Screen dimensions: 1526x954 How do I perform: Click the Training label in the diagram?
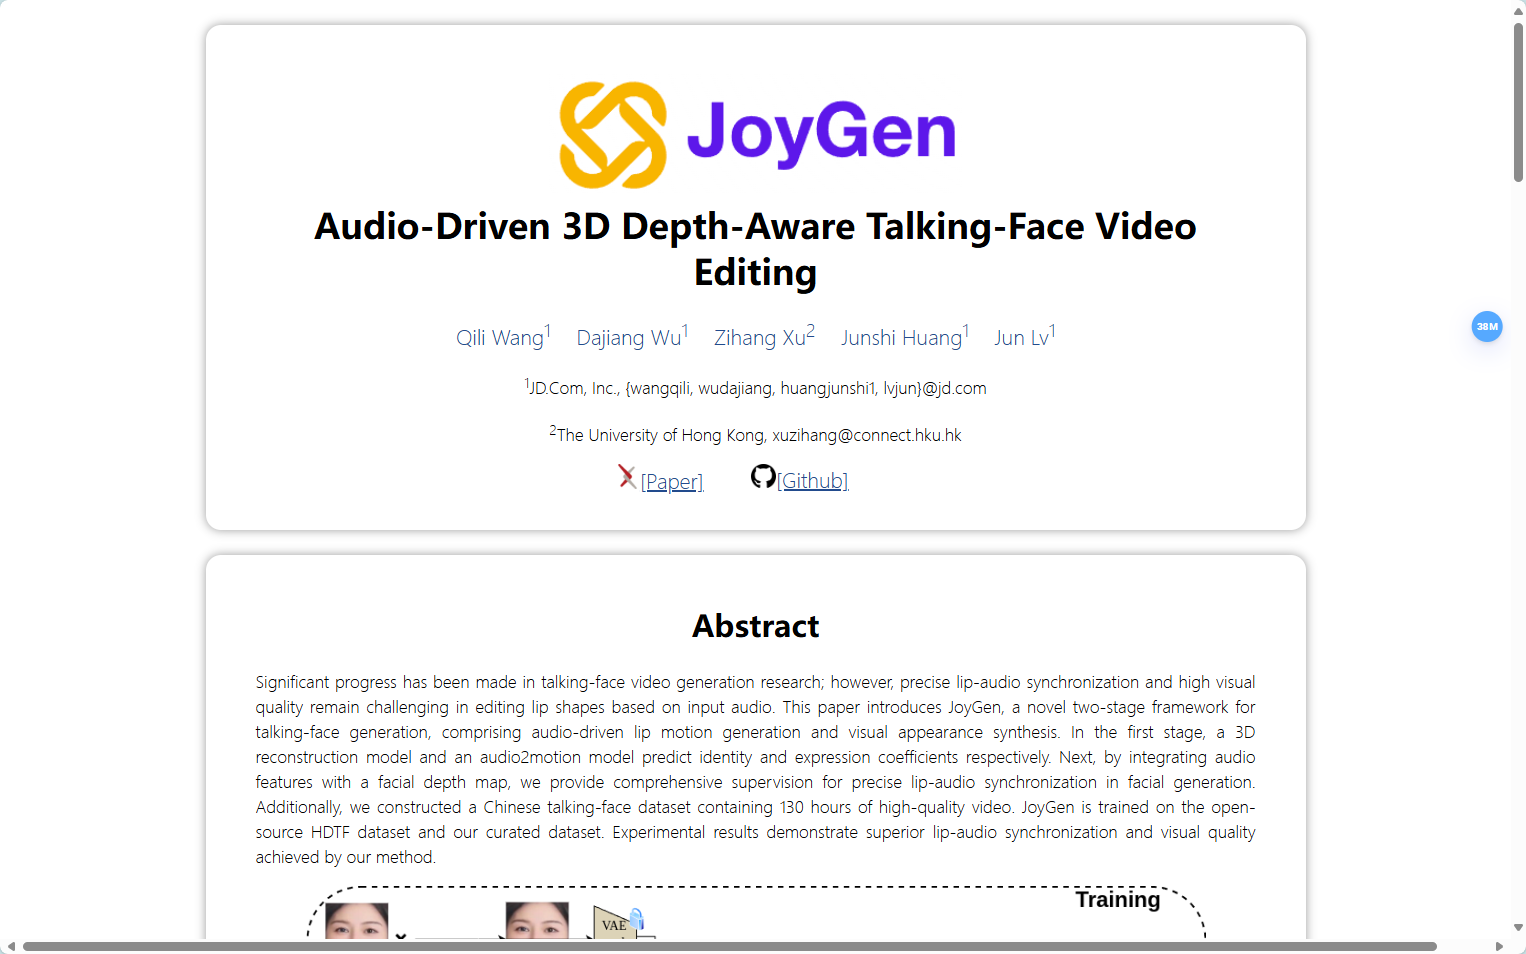1118,900
